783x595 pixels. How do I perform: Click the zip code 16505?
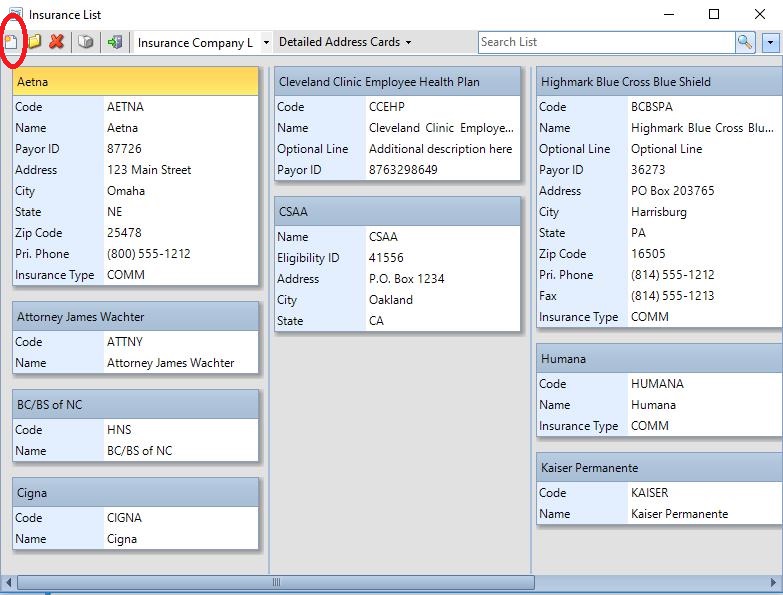click(648, 254)
